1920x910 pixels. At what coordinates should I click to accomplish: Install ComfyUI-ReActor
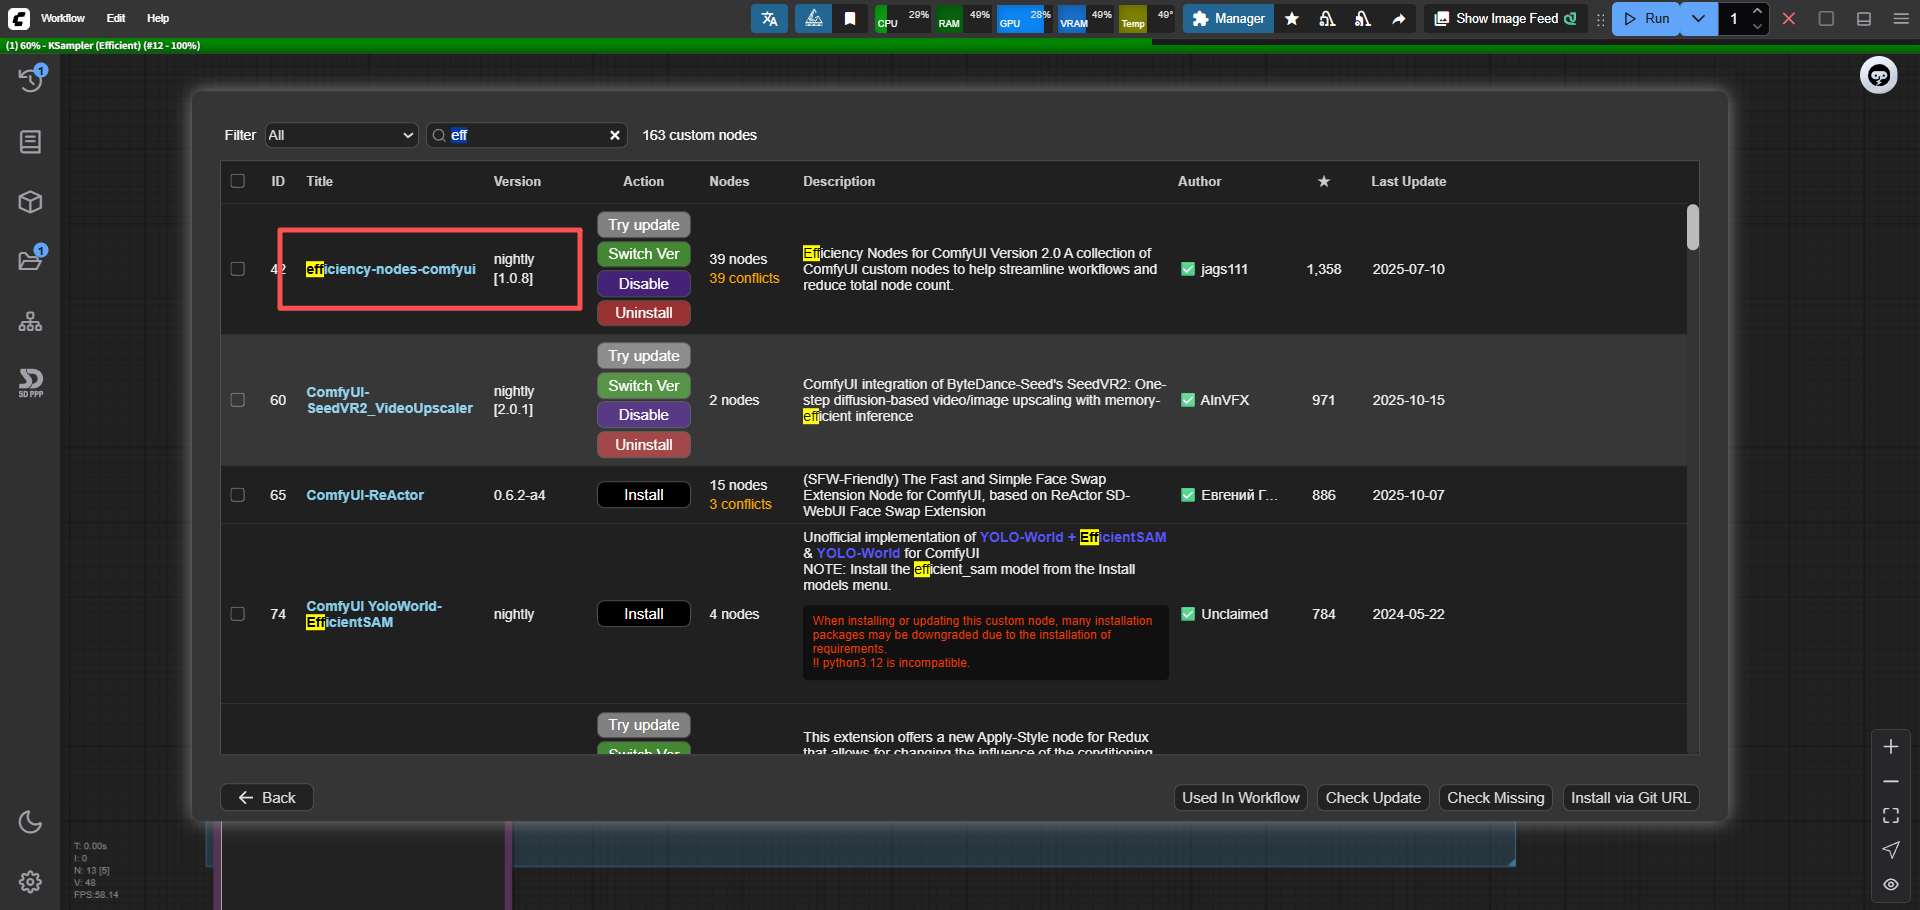coord(644,495)
